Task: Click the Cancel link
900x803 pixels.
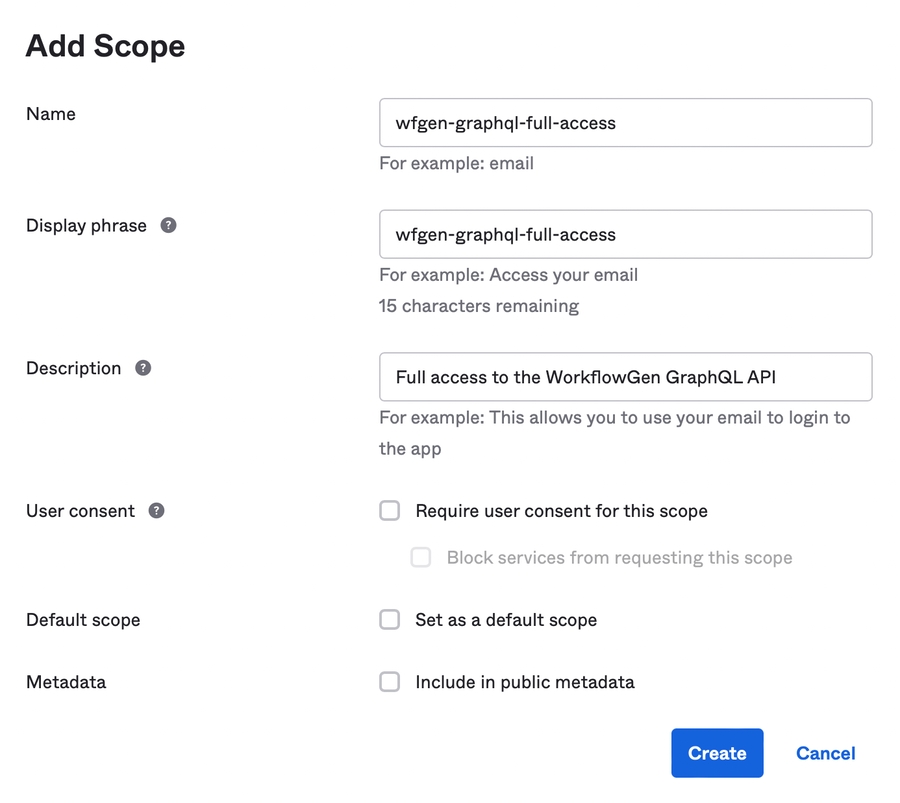Action: [825, 753]
